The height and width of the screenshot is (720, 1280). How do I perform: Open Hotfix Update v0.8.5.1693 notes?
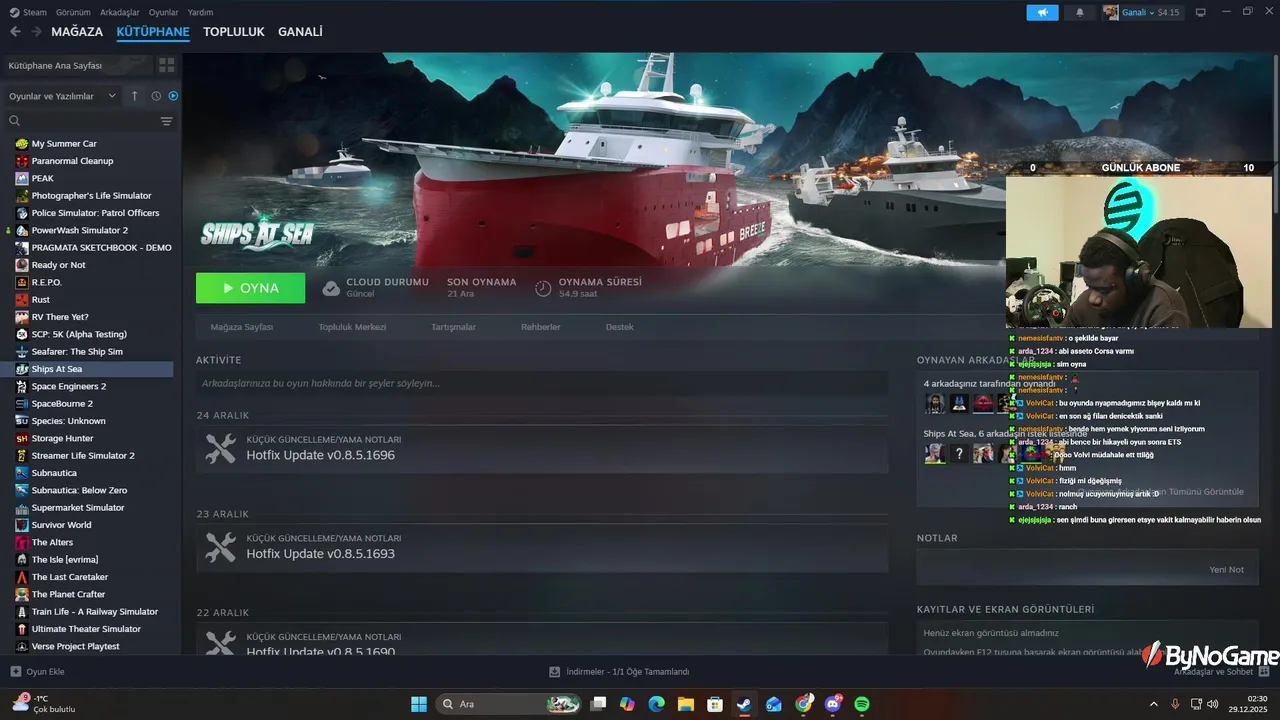542,547
